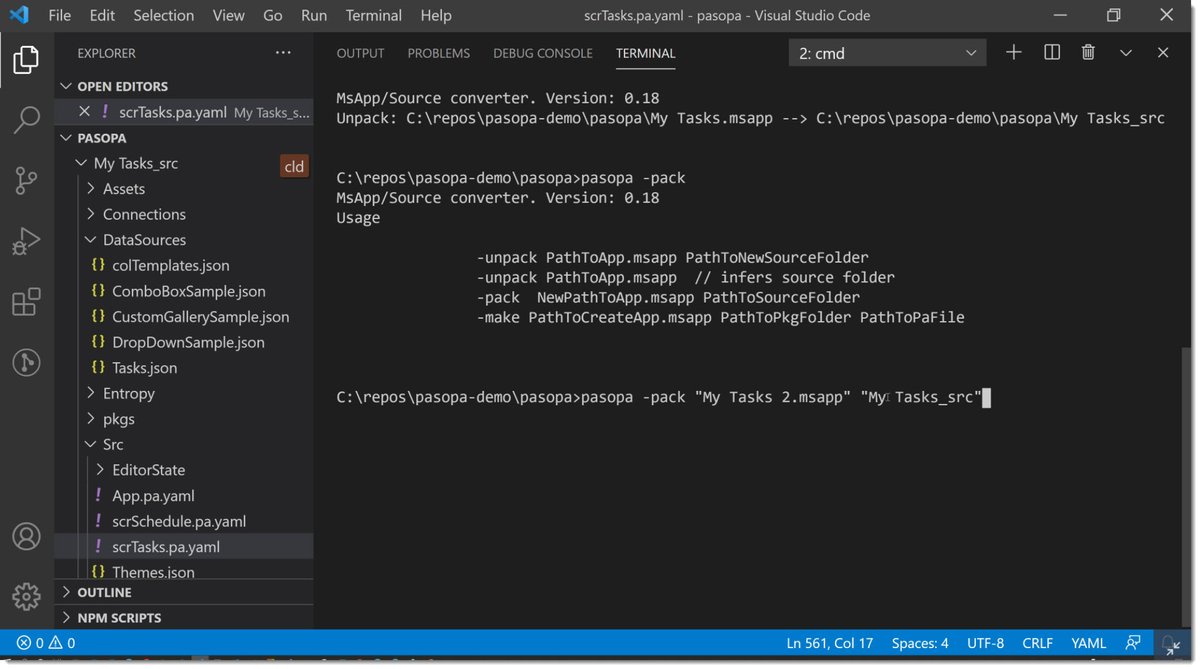Collapse the DataSources folder
The height and width of the screenshot is (669, 1200).
coord(91,240)
